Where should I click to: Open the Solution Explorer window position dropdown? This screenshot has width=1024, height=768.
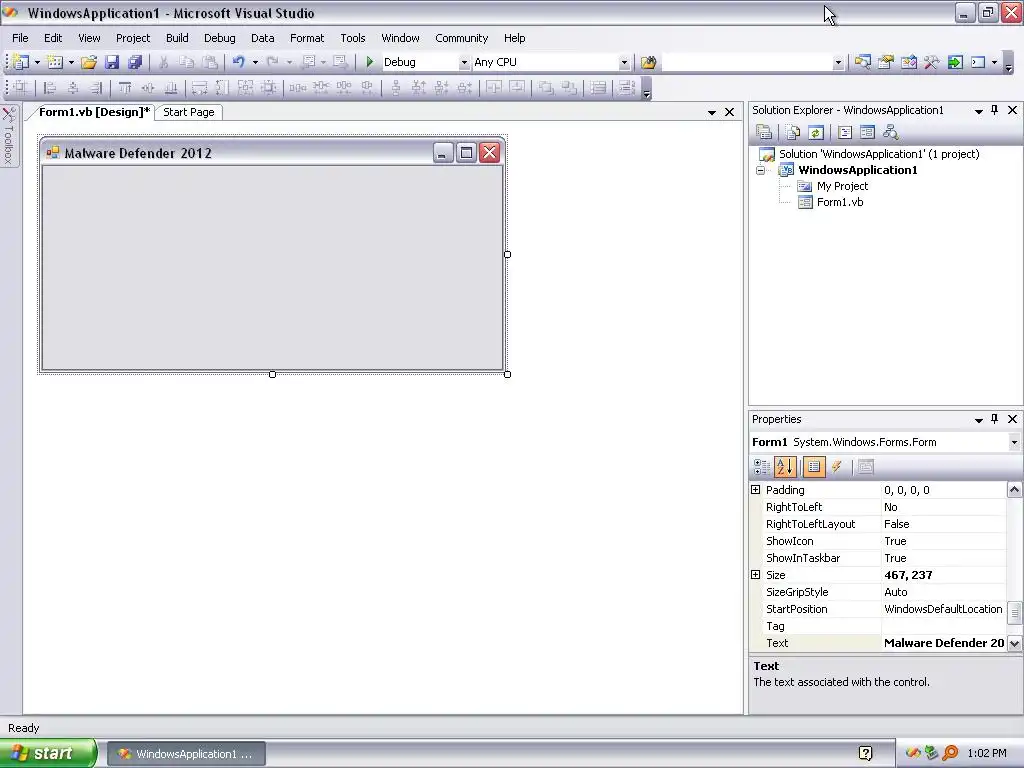pyautogui.click(x=978, y=110)
